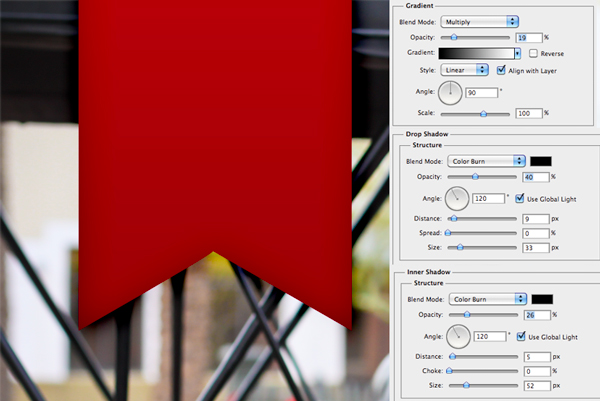Click the Drop Shadow angle dial
Image resolution: width=600 pixels, height=401 pixels.
pos(457,199)
